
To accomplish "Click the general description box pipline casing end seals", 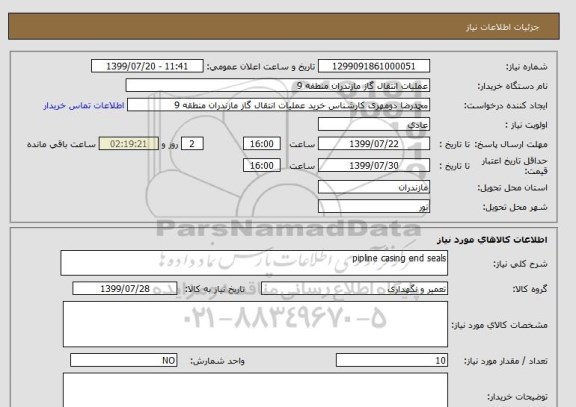I will click(x=254, y=263).
